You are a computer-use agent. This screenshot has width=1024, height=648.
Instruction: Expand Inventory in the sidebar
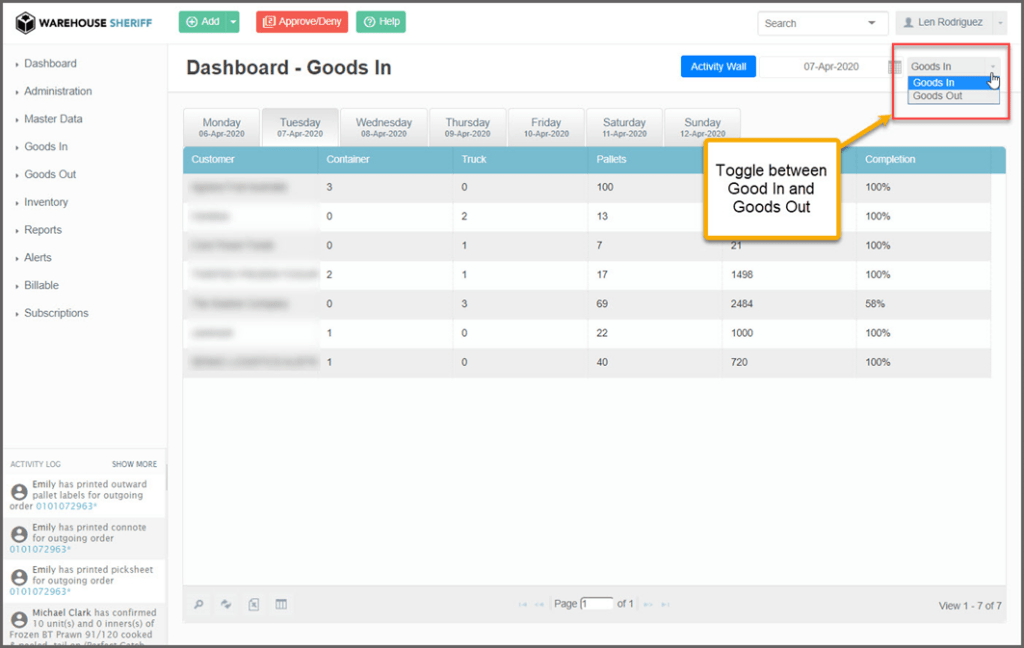(46, 202)
